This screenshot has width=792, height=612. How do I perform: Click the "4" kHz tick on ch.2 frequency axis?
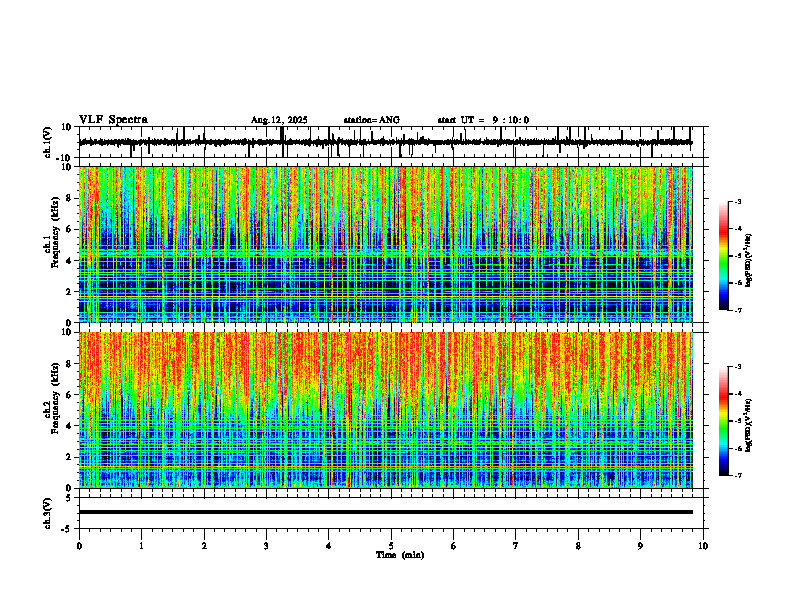[70, 426]
